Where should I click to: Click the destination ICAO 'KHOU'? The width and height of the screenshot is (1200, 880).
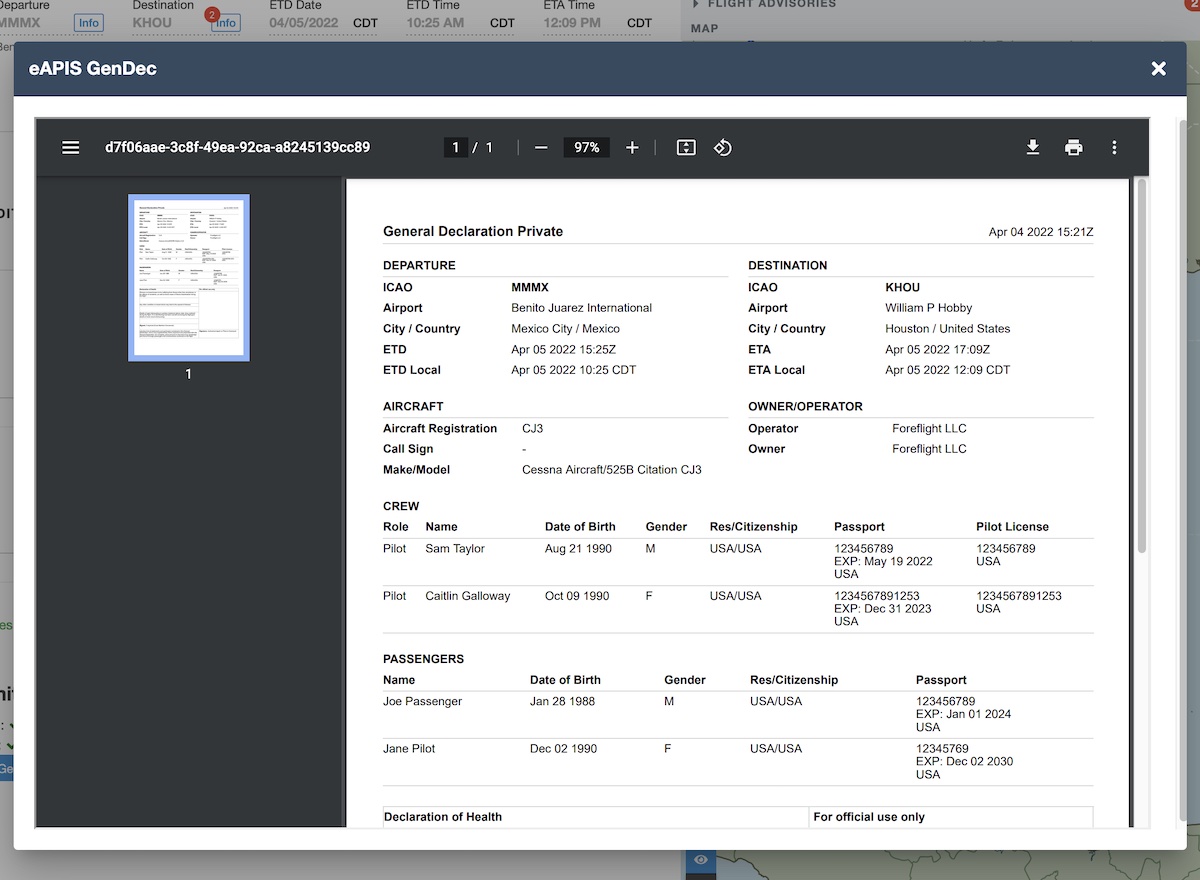click(x=903, y=287)
